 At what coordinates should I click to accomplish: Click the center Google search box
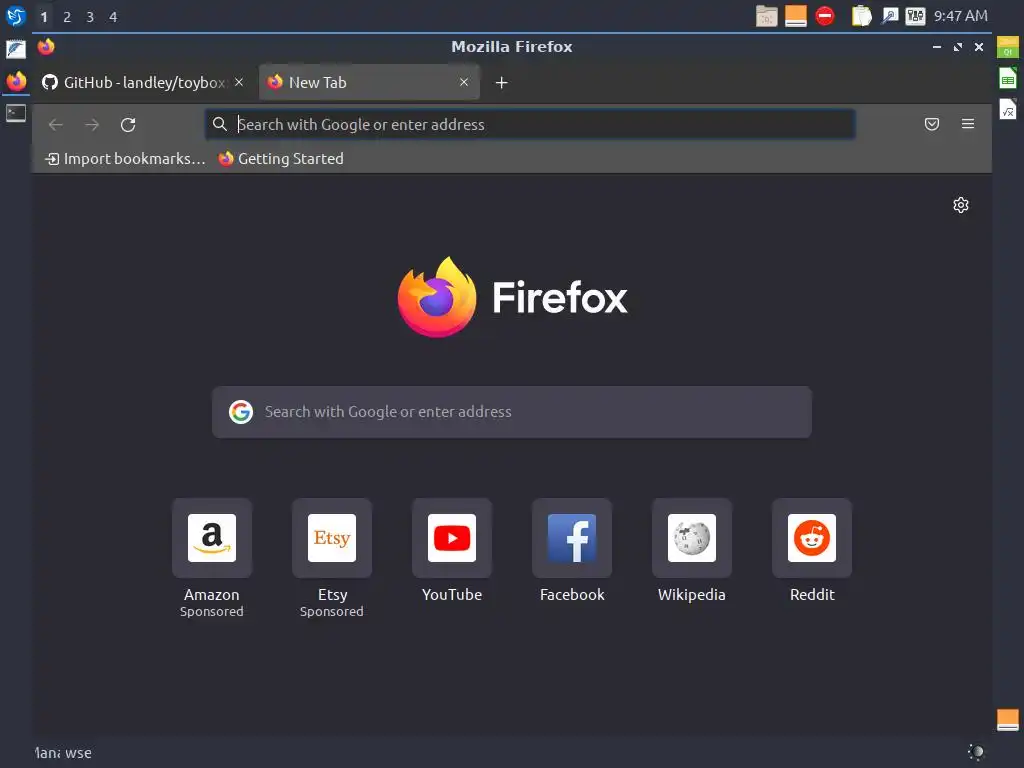click(x=512, y=412)
